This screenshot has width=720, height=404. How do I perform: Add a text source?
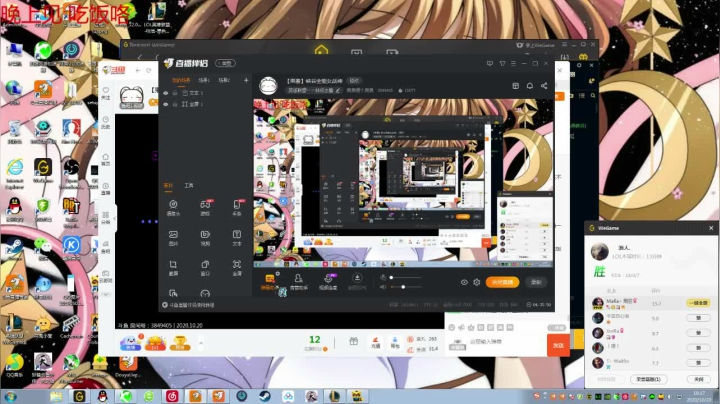pyautogui.click(x=237, y=238)
